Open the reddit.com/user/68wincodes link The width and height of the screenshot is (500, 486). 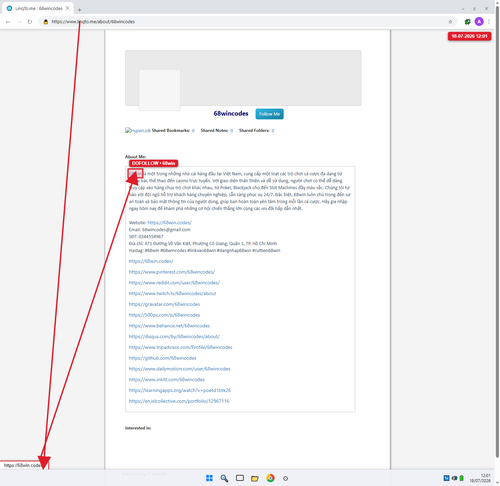click(174, 283)
